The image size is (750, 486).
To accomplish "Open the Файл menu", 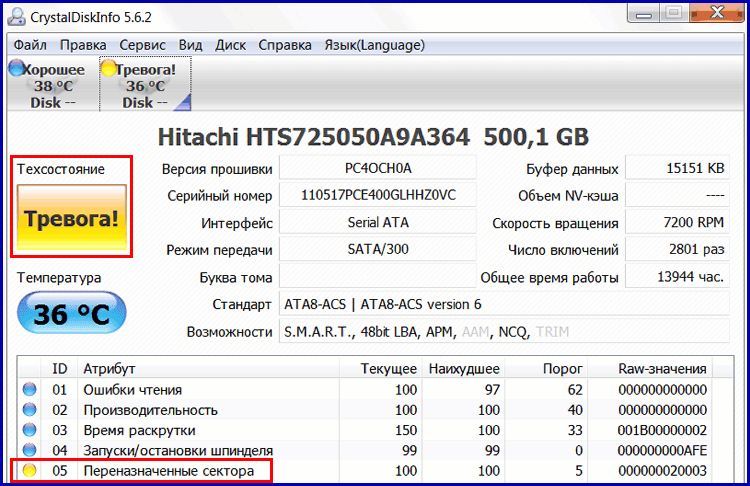I will pyautogui.click(x=31, y=45).
